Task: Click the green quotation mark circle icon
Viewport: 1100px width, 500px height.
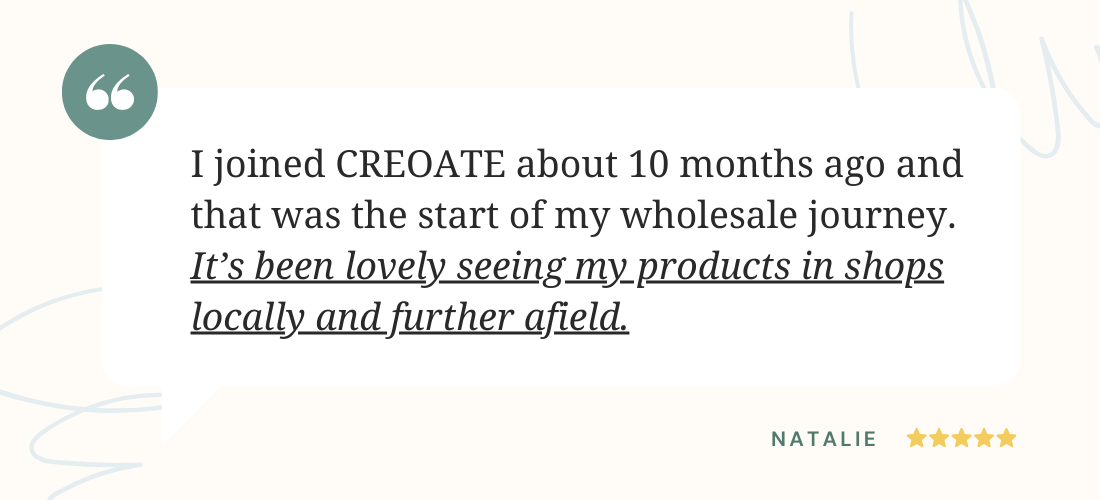Action: (x=110, y=92)
